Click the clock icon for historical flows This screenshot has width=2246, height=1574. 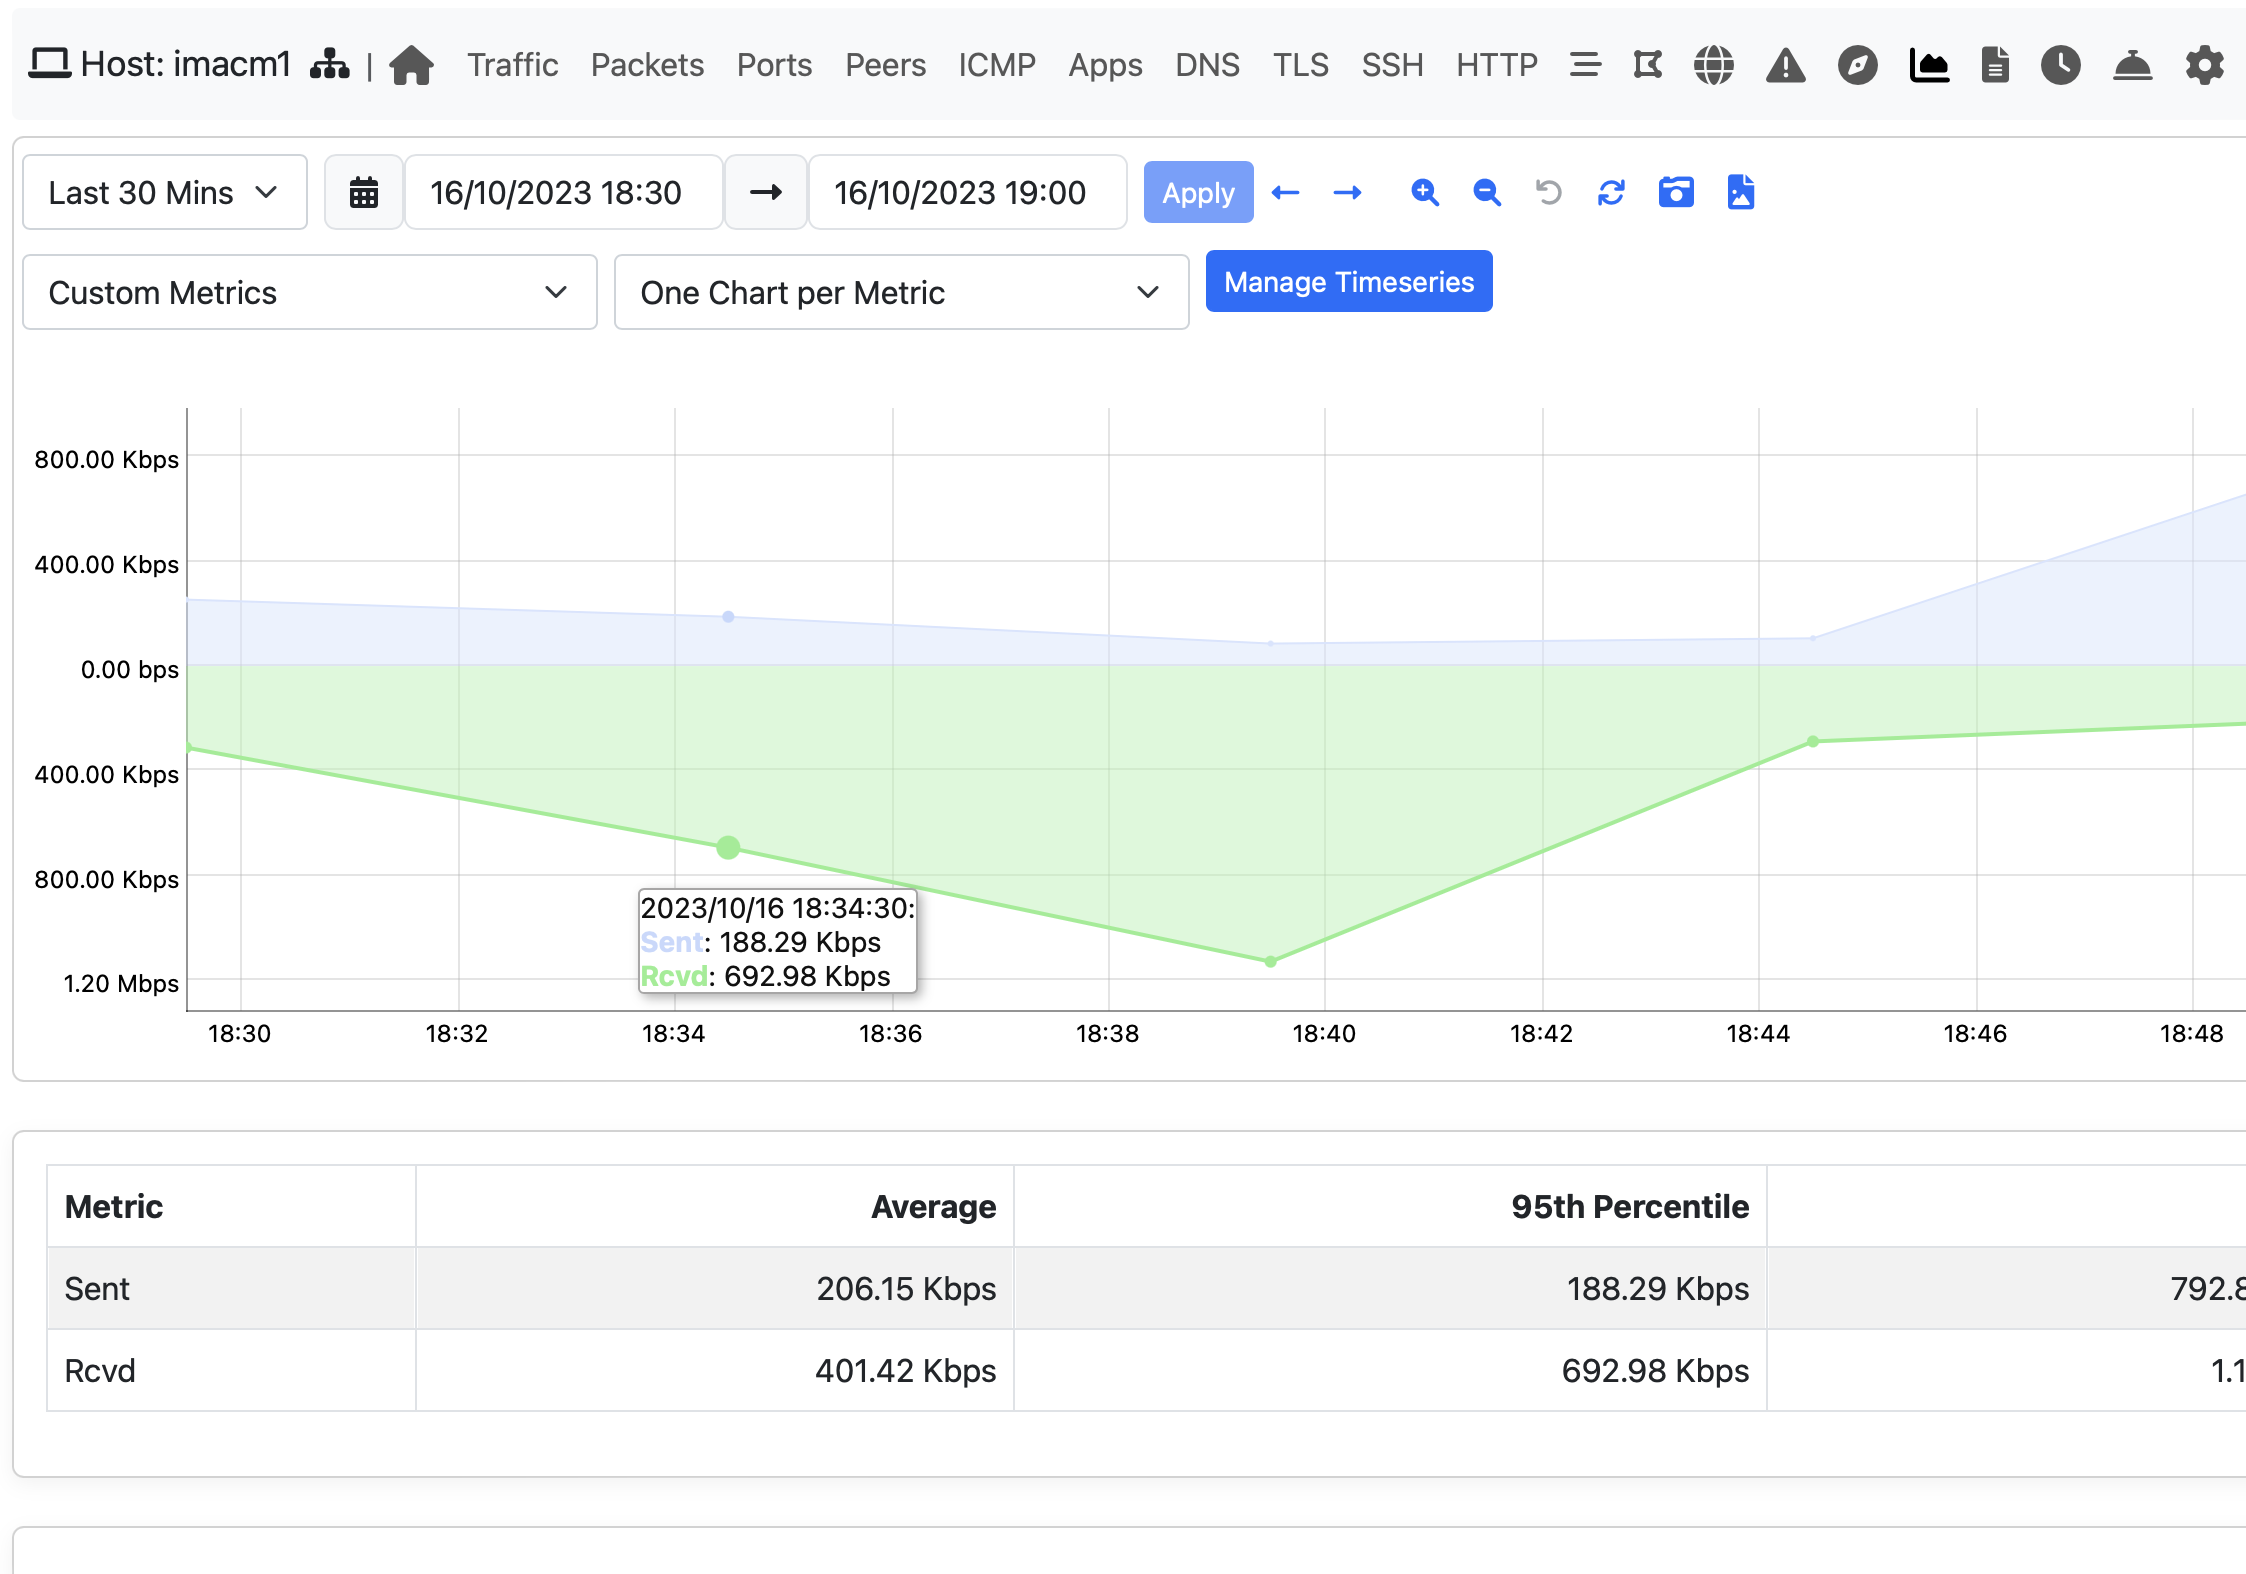pyautogui.click(x=2060, y=64)
